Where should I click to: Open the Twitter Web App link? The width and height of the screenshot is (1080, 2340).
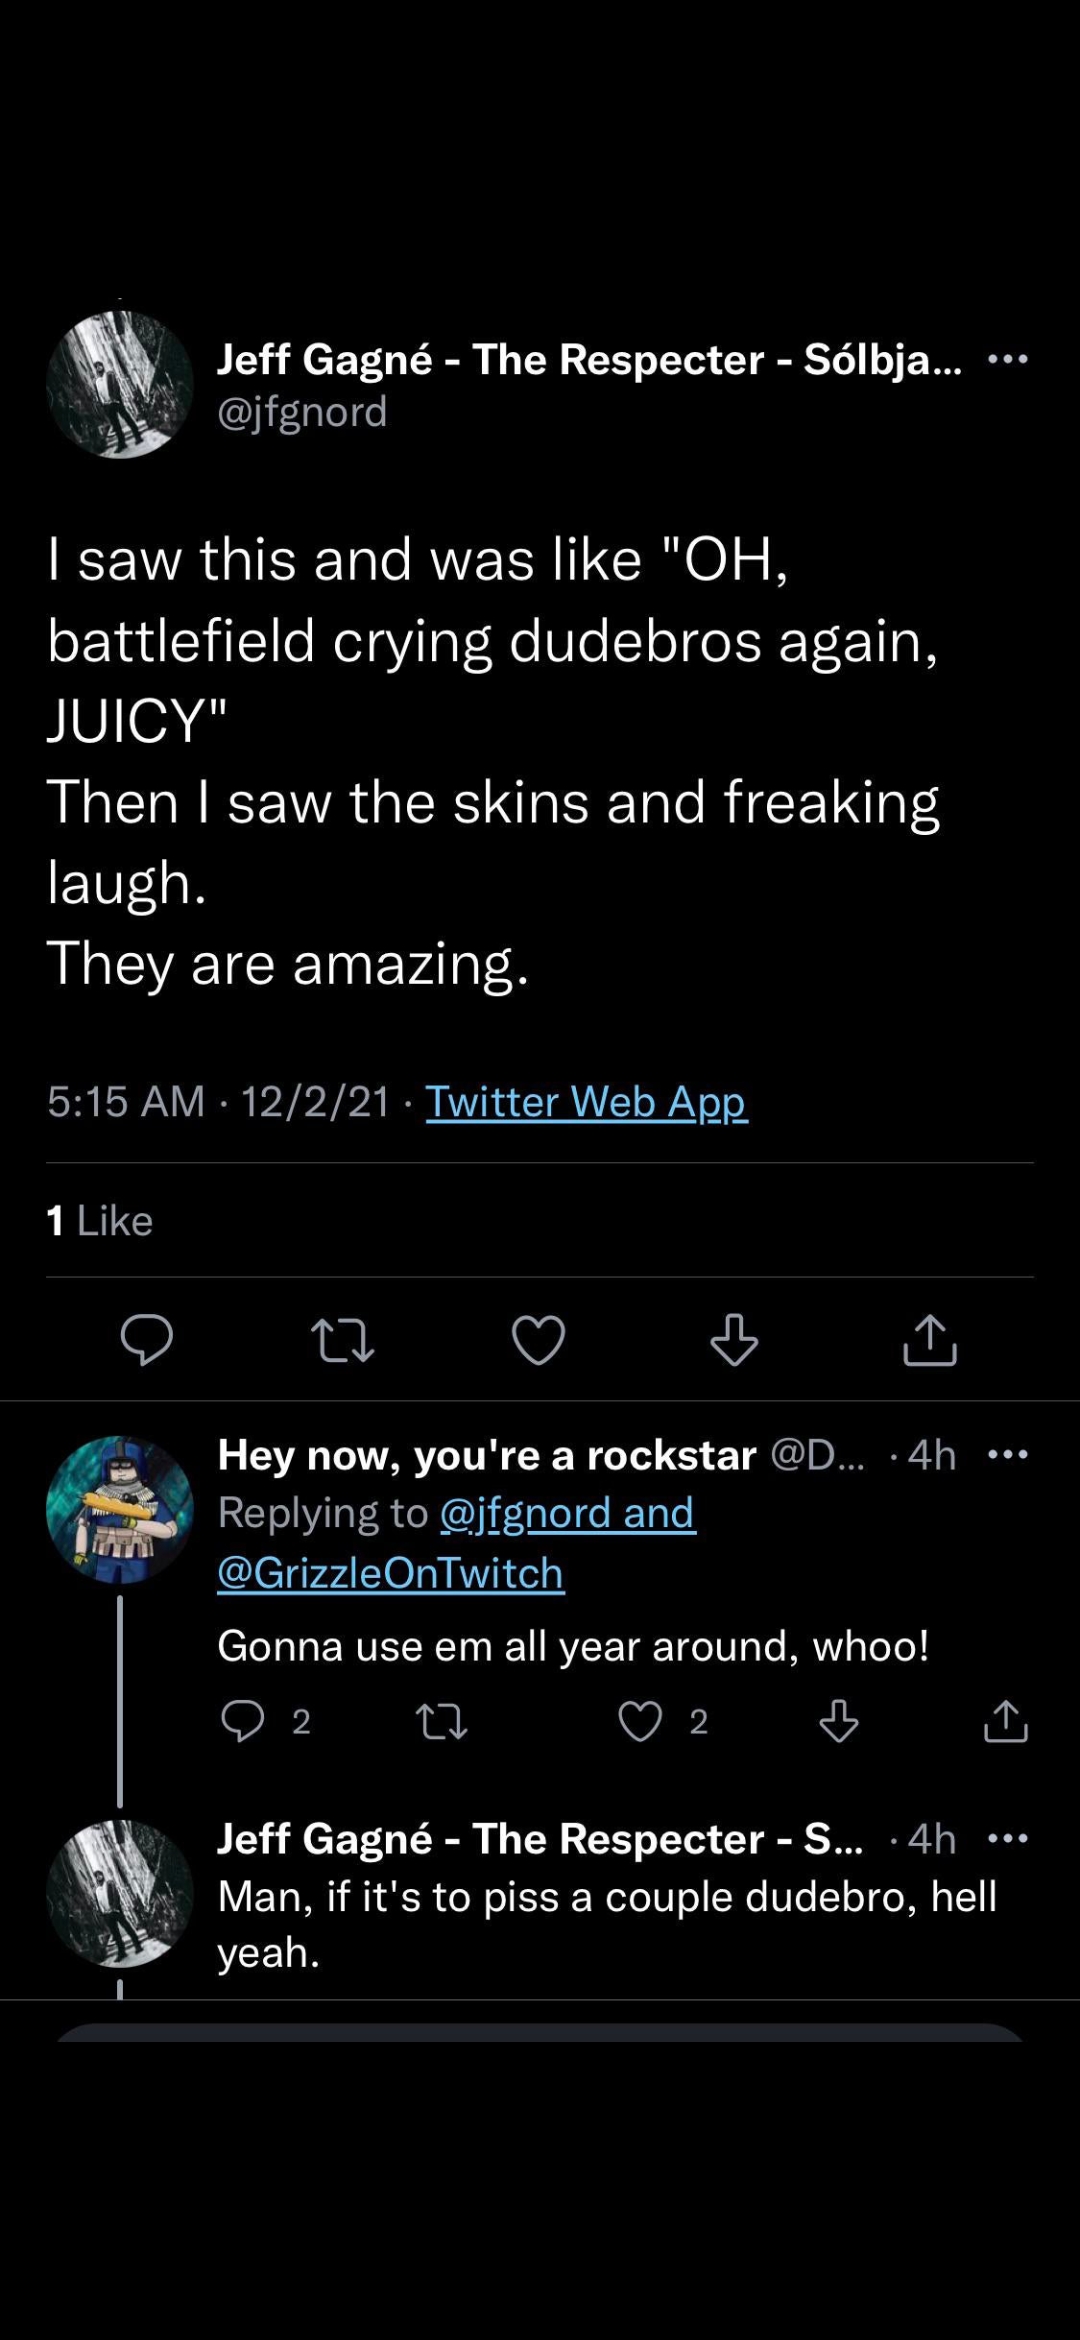coord(586,1102)
